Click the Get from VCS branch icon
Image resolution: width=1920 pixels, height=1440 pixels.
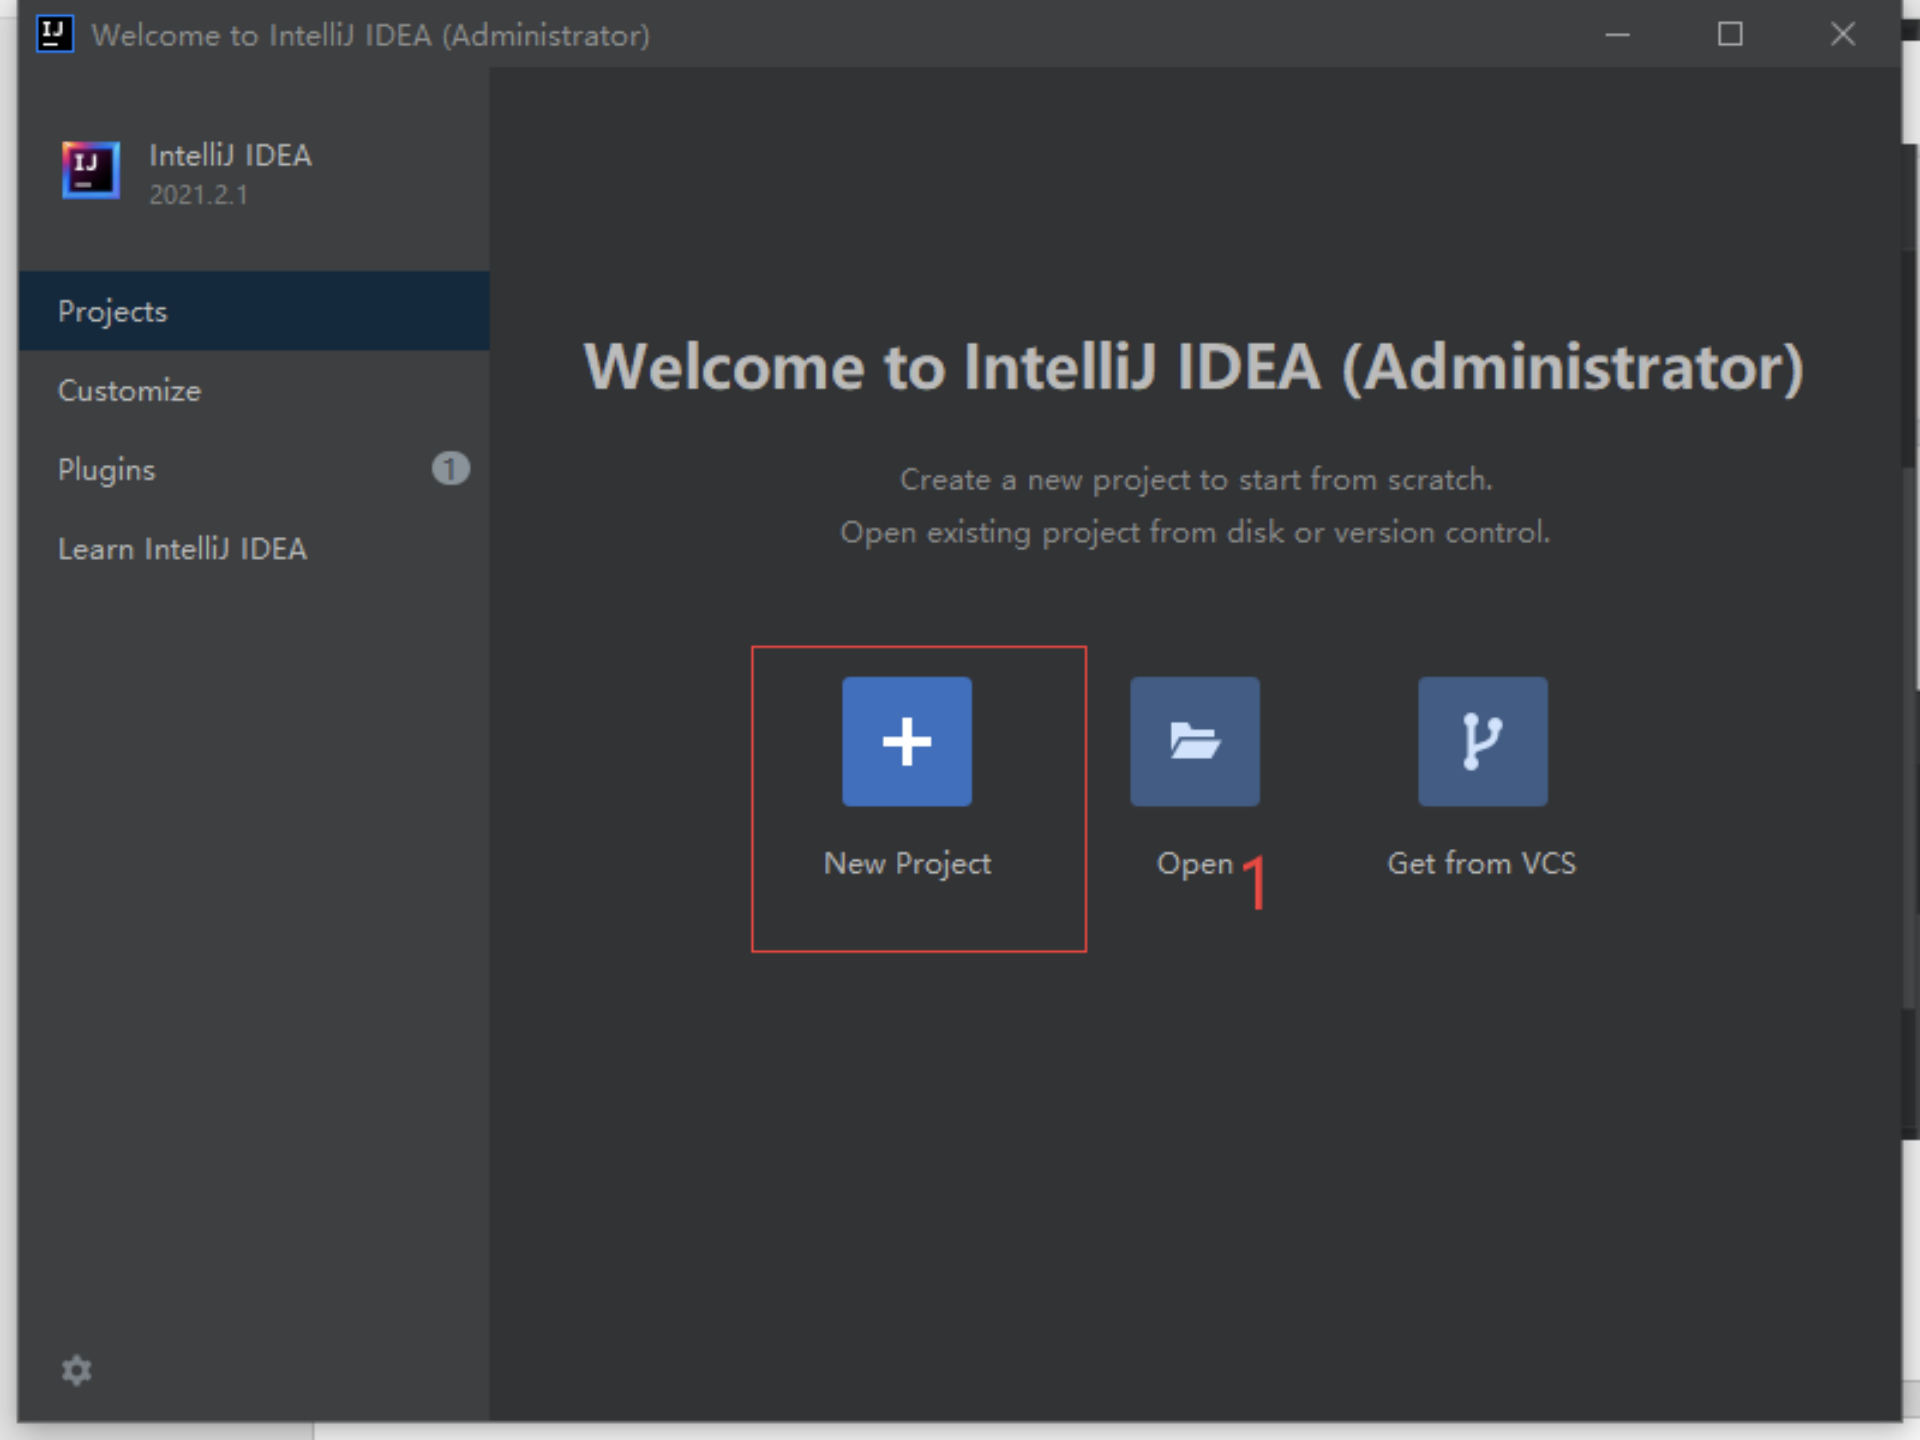point(1482,741)
